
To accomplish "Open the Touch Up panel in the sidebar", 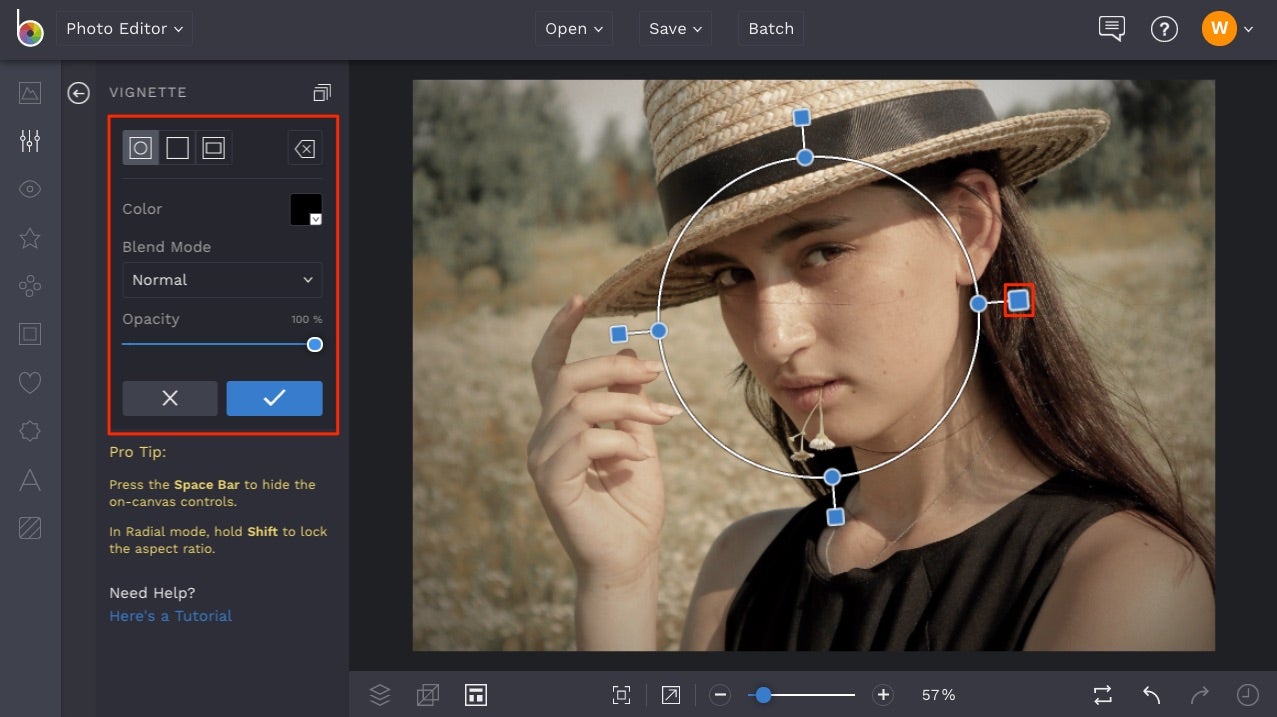I will pyautogui.click(x=29, y=188).
